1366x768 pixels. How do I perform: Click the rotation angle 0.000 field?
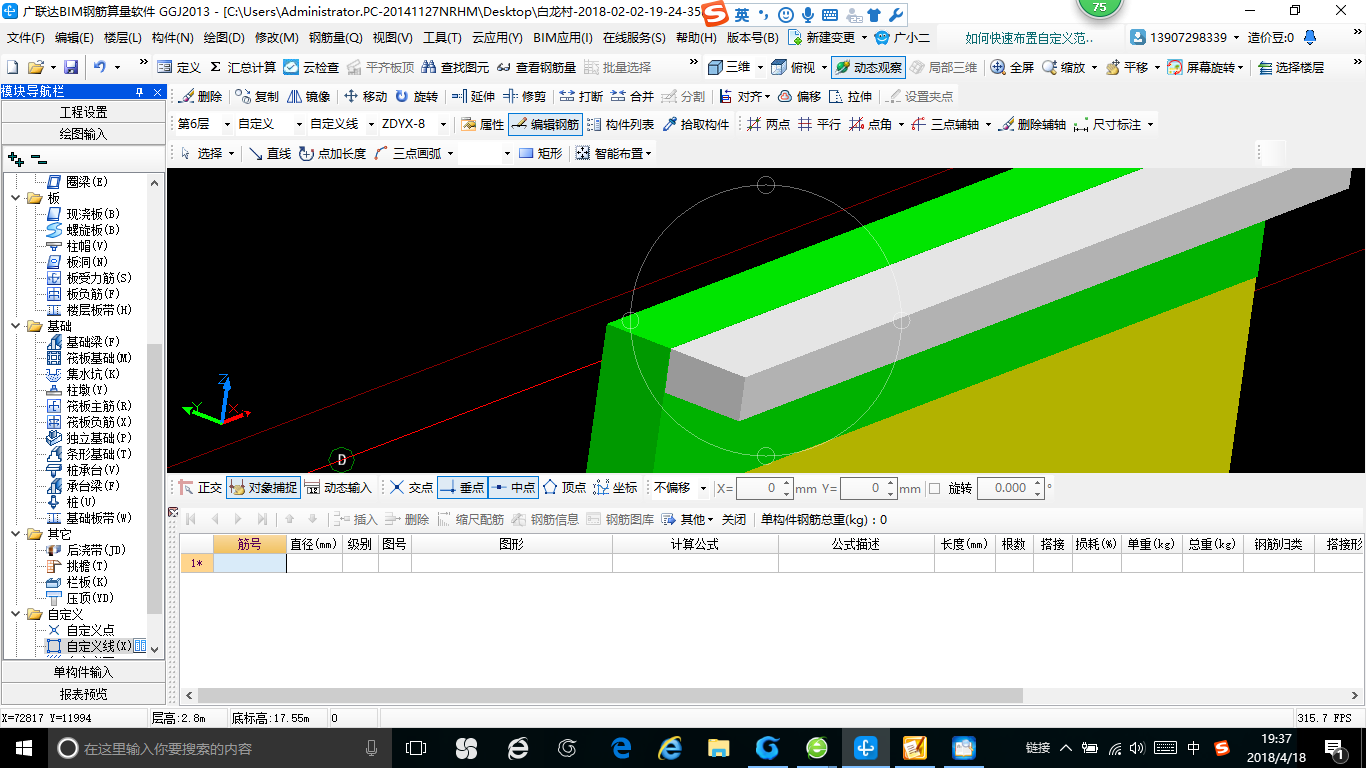(x=1010, y=488)
